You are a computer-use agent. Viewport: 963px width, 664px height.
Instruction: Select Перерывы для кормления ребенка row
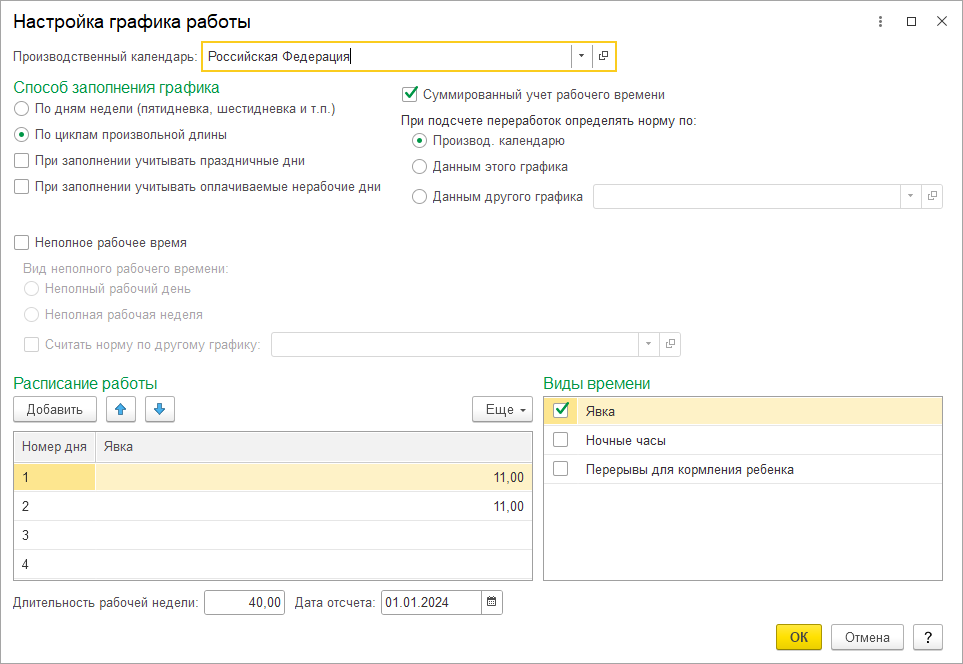pos(743,469)
